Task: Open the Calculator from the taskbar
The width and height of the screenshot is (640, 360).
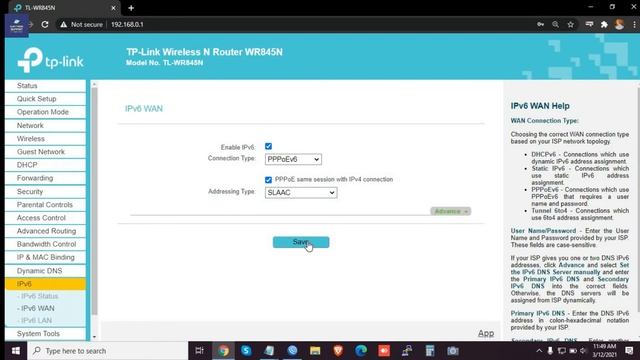Action: pyautogui.click(x=430, y=351)
